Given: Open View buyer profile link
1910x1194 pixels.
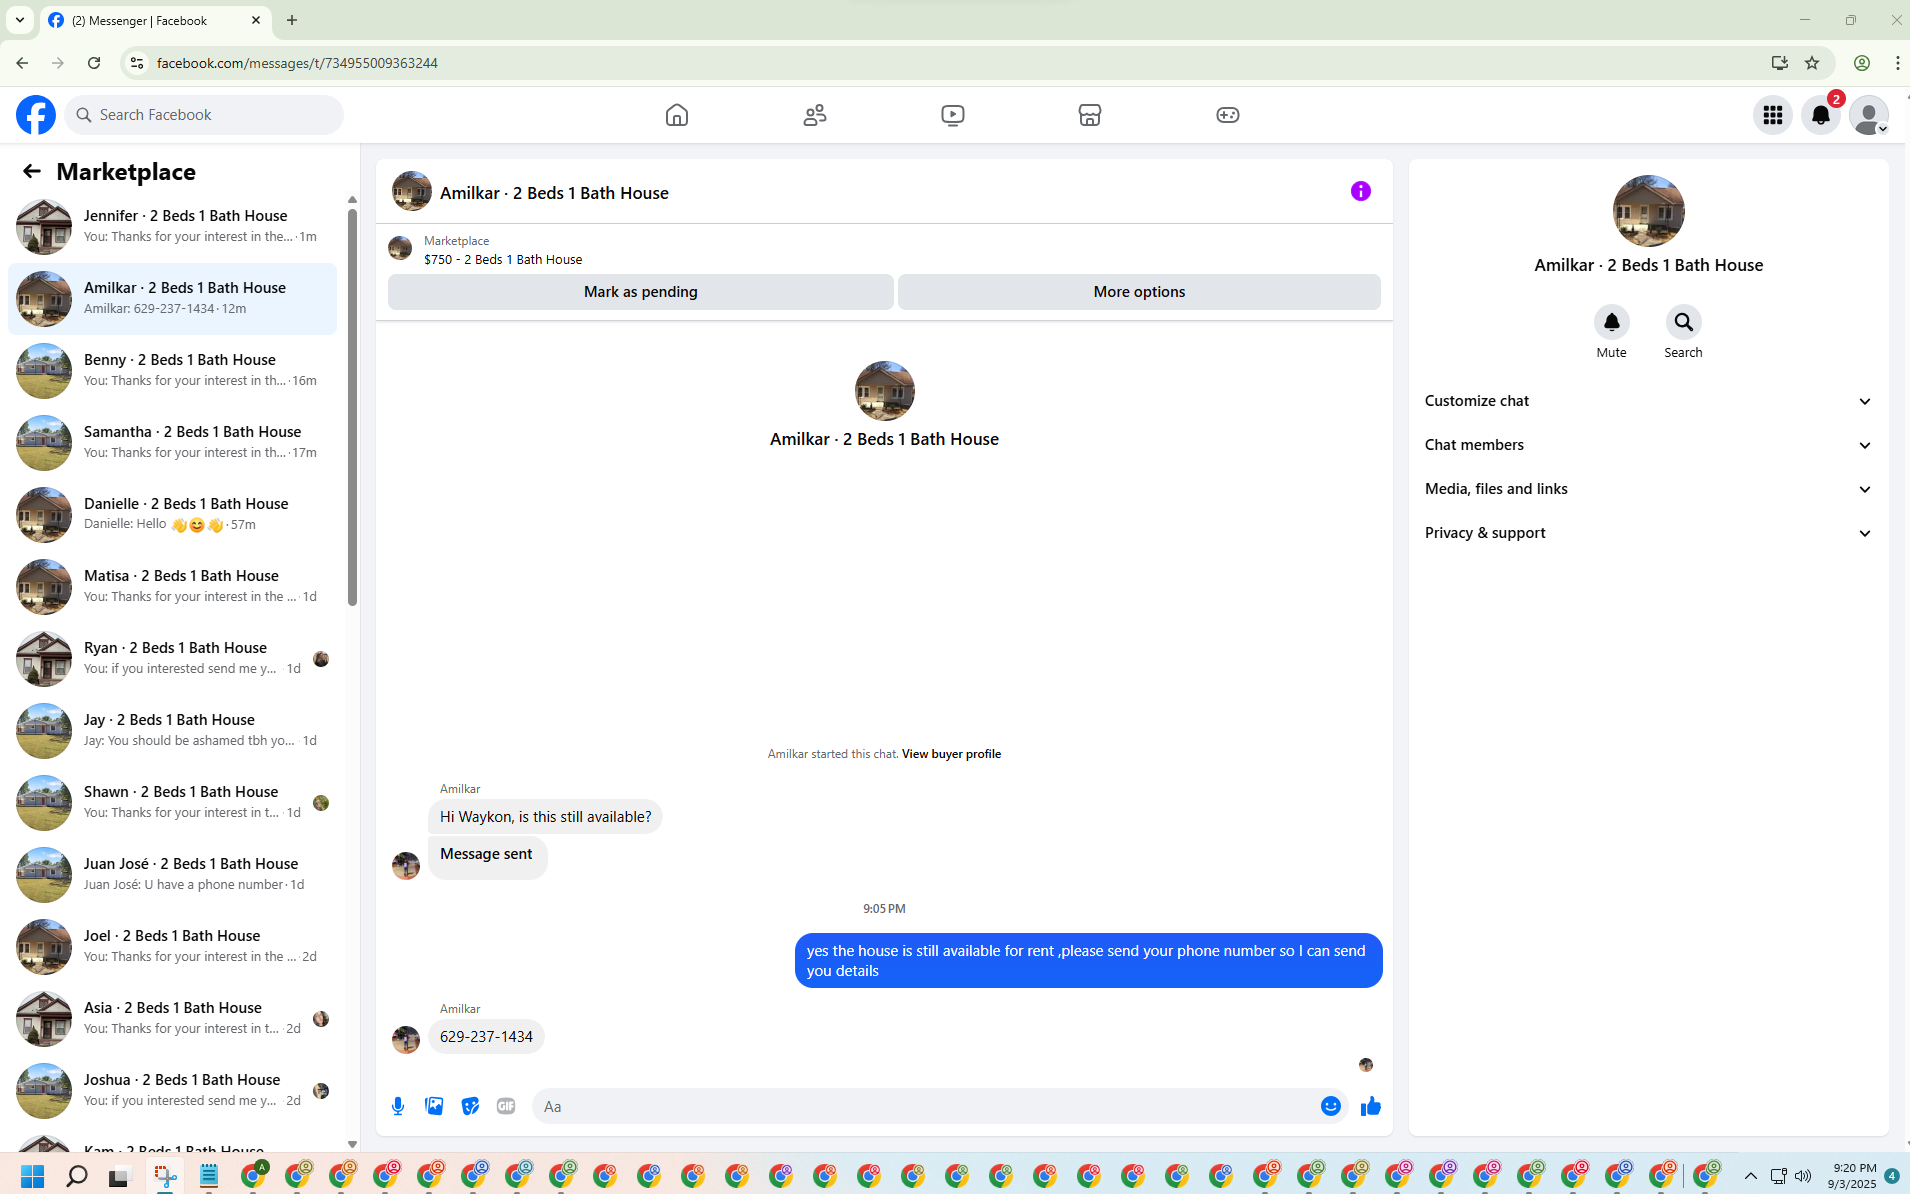Looking at the screenshot, I should pos(951,754).
